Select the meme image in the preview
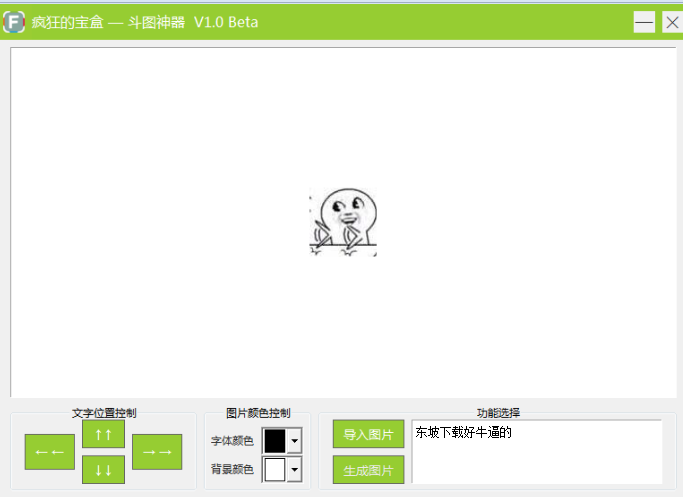 pos(343,223)
